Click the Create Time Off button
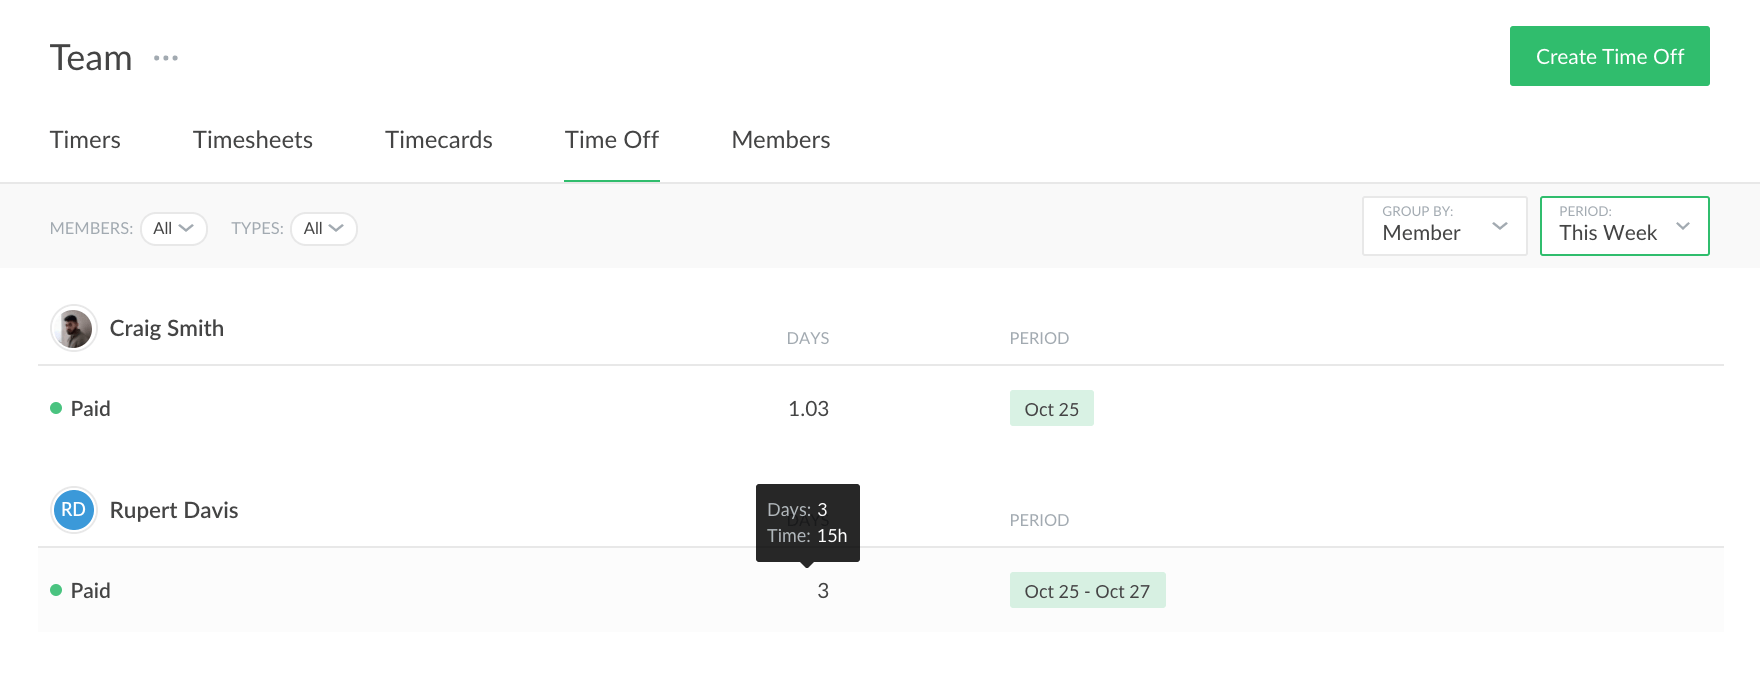Screen dimensions: 1760x700 pos(1609,56)
